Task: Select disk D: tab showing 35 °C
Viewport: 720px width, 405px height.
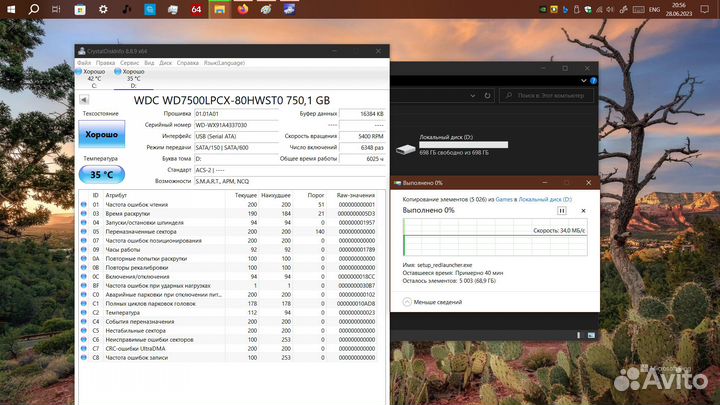Action: (x=133, y=78)
